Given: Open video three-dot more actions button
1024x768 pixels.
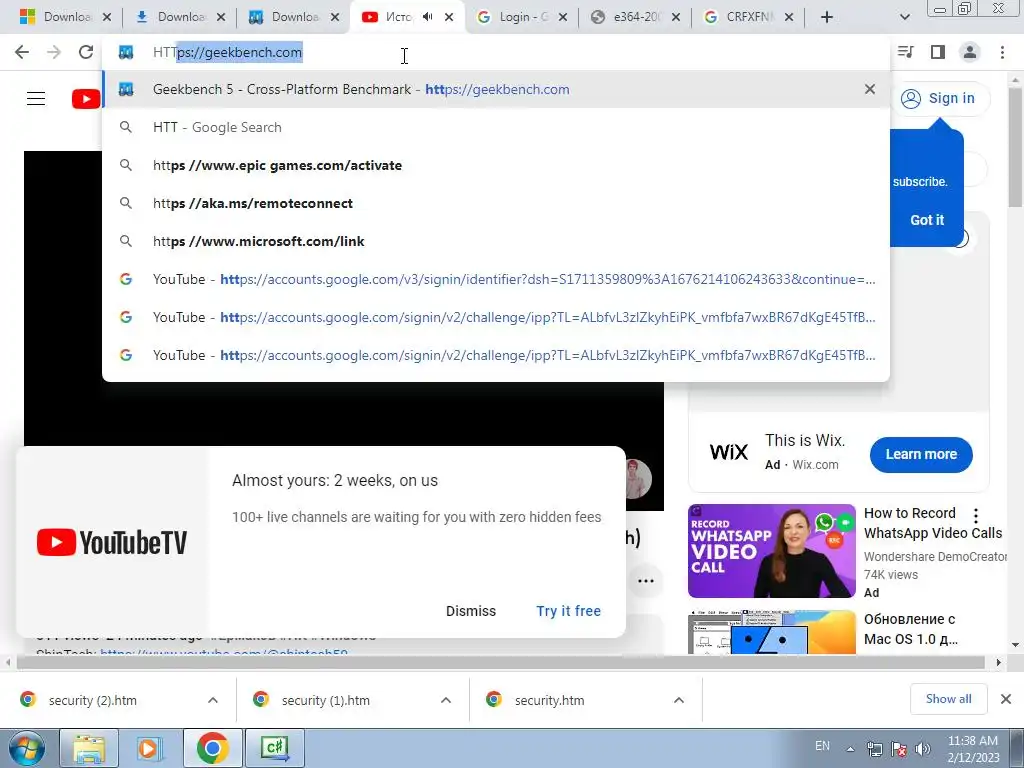Looking at the screenshot, I should [x=646, y=581].
